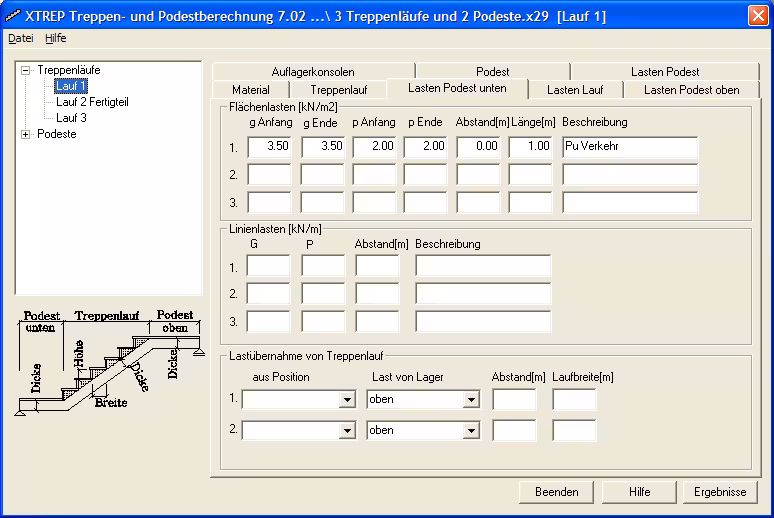Viewport: 774px width, 518px height.
Task: Open the Datei menu
Action: pyautogui.click(x=20, y=38)
